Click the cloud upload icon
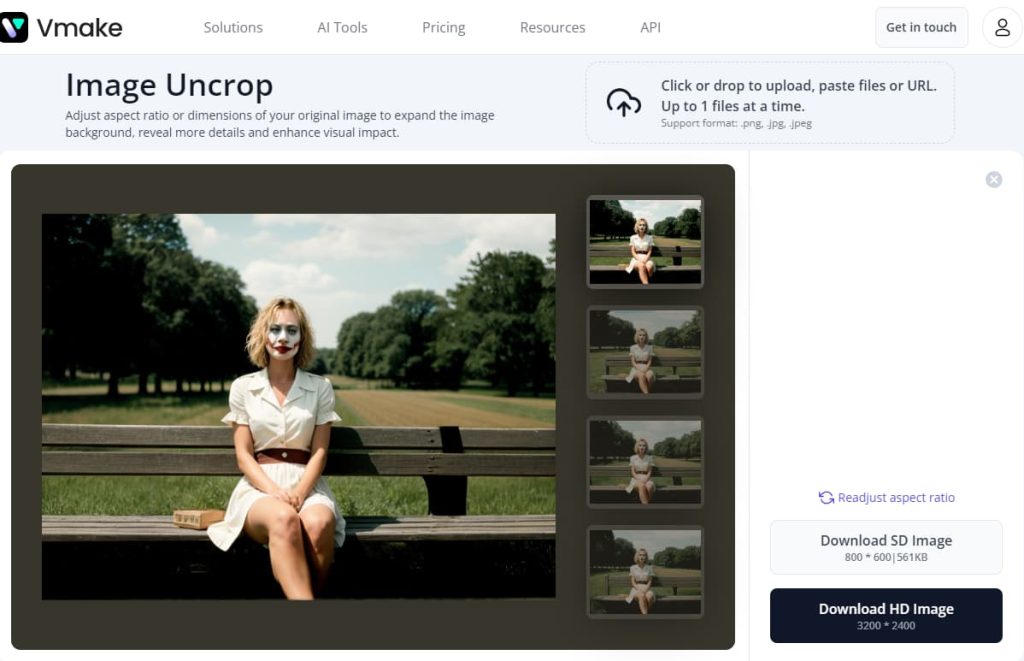This screenshot has width=1024, height=661. [624, 103]
